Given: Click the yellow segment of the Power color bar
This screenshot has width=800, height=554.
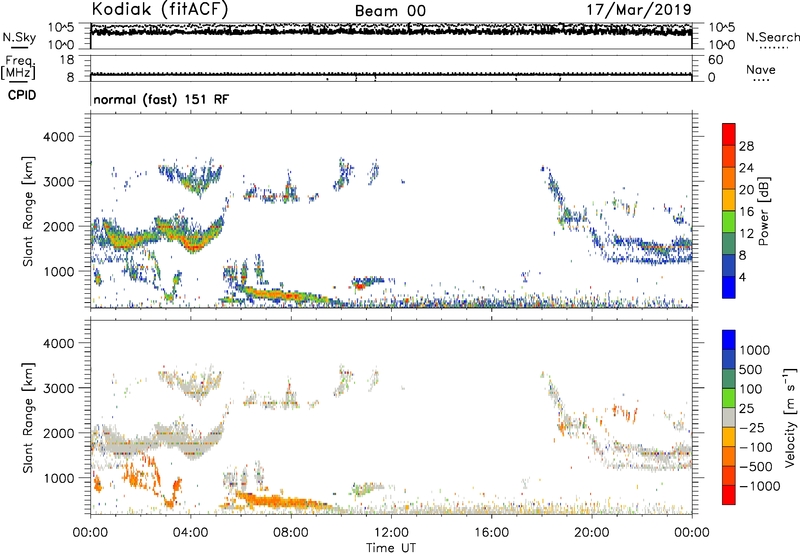Looking at the screenshot, I should (729, 199).
